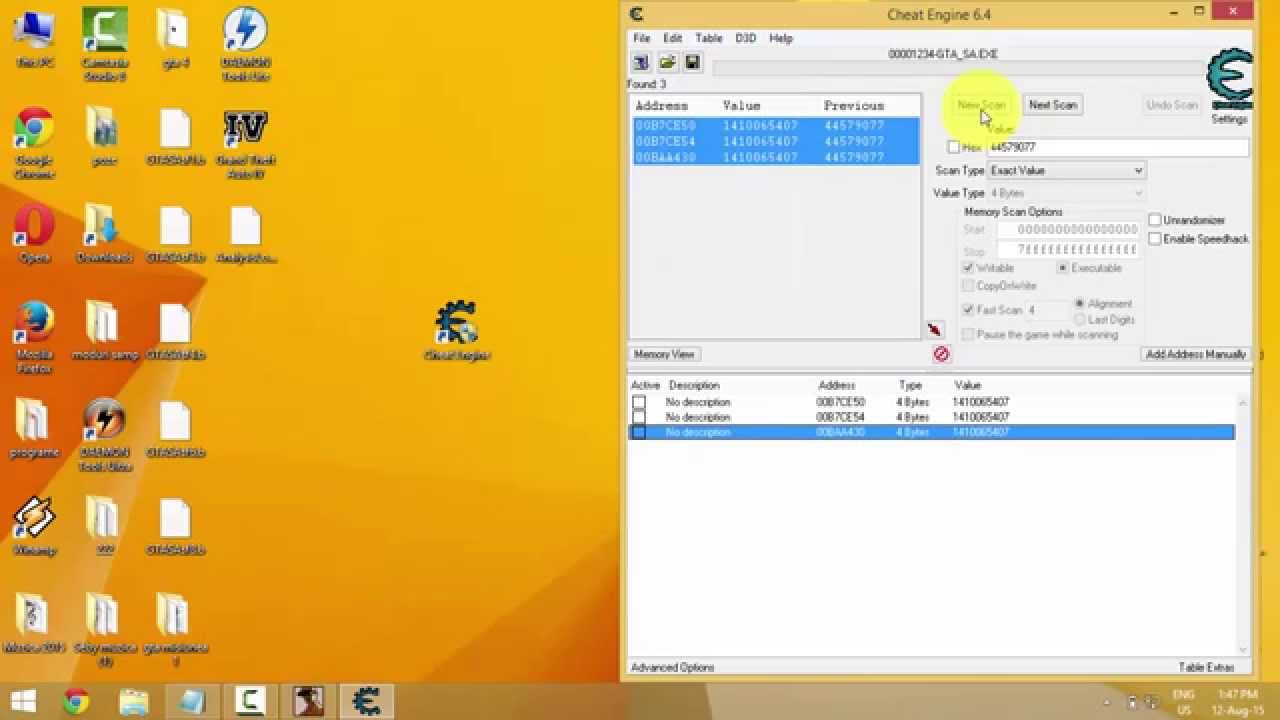Open DAEMON Tools Lite desktop shortcut
The width and height of the screenshot is (1280, 720).
(245, 44)
